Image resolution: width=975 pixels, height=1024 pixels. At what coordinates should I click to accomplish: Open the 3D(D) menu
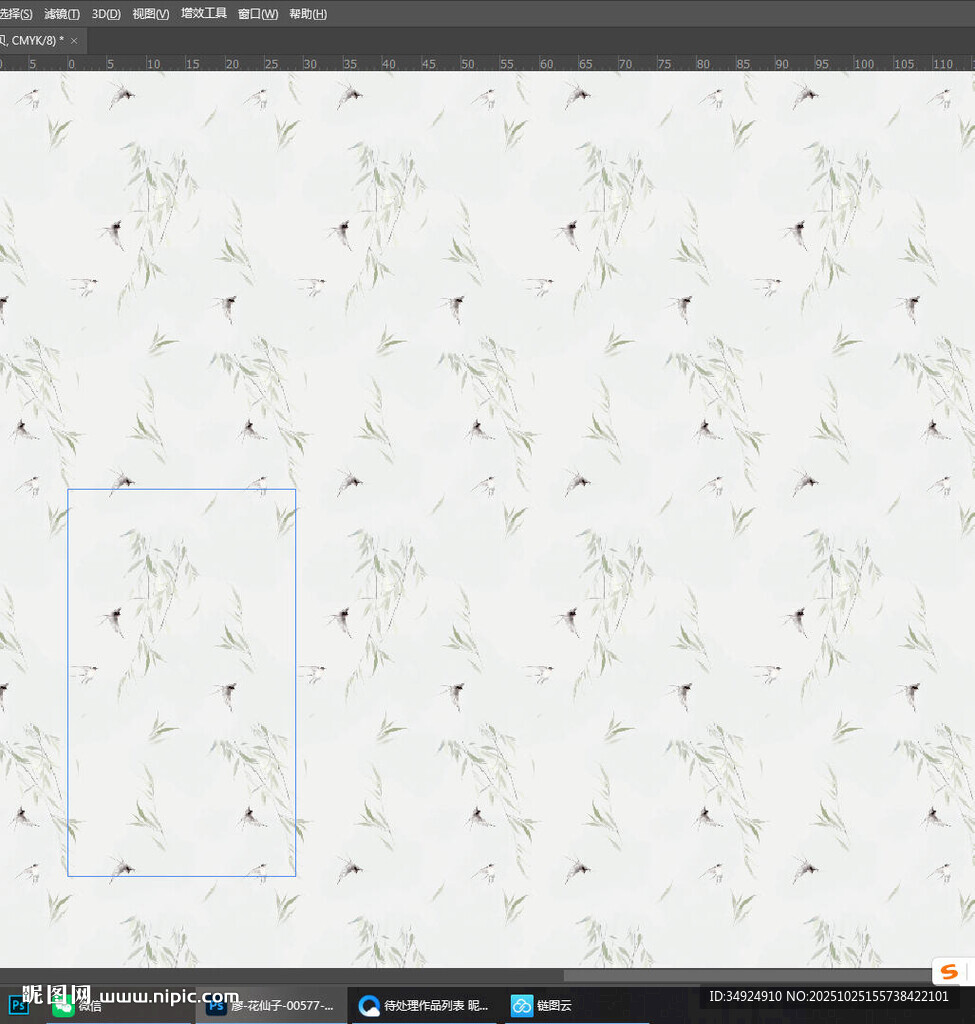click(106, 14)
